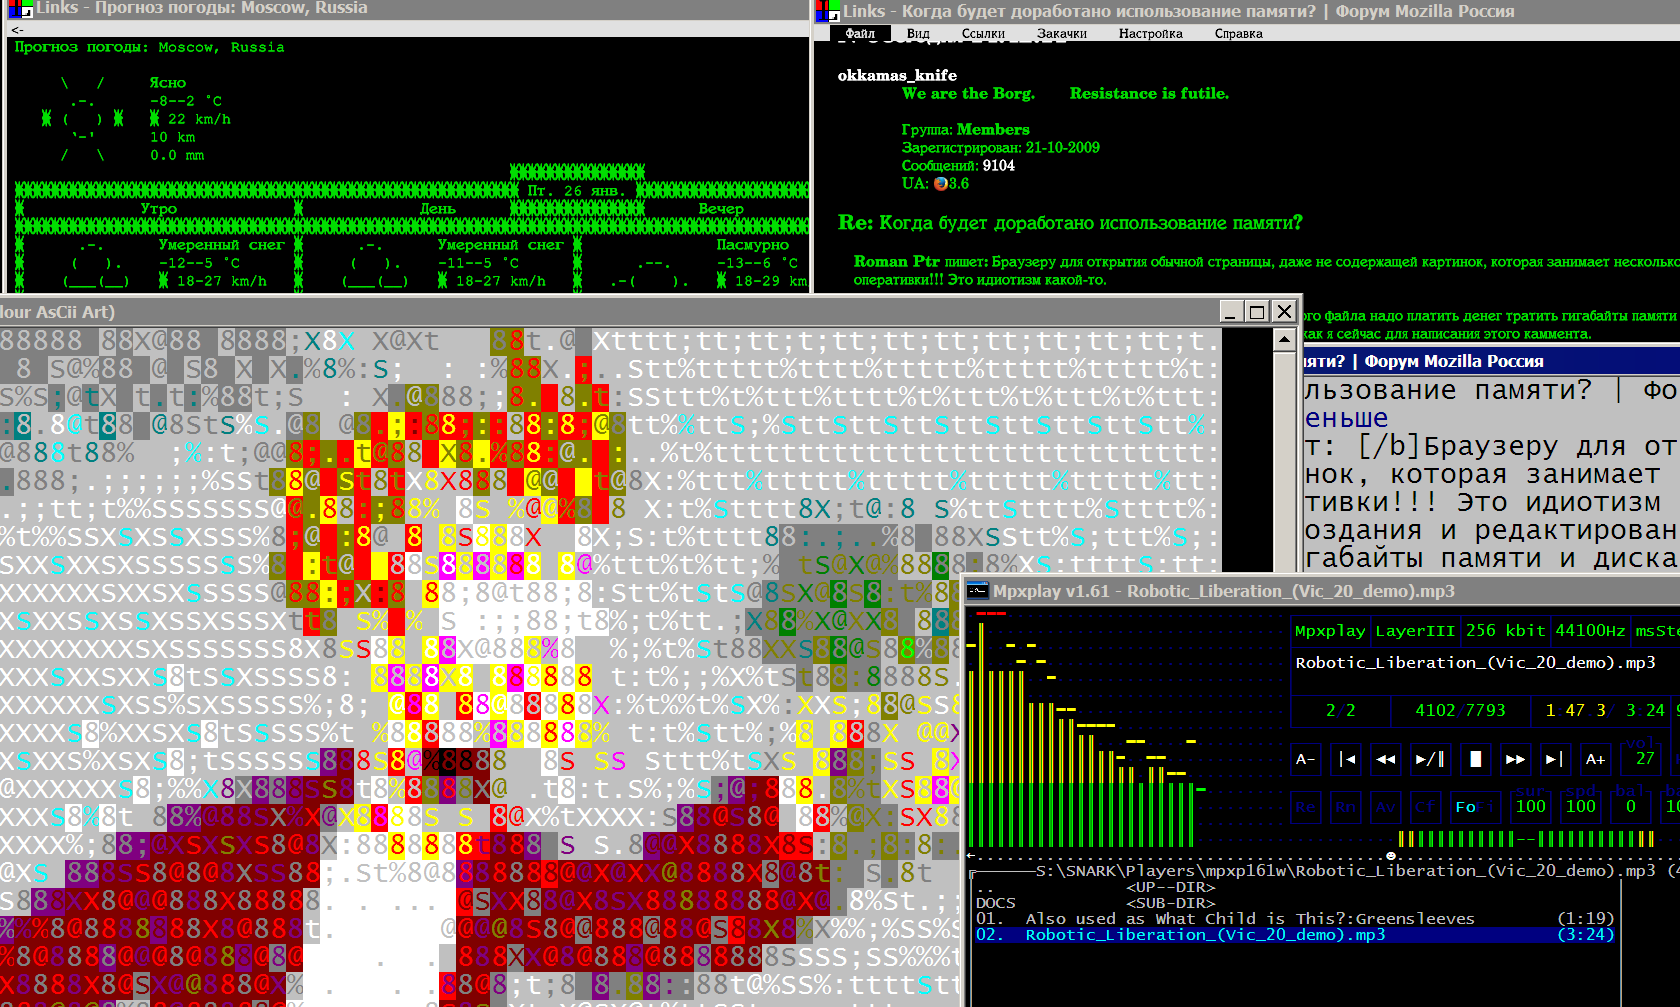Click the A- button in Mpxplay
This screenshot has height=1007, width=1680.
(1305, 759)
